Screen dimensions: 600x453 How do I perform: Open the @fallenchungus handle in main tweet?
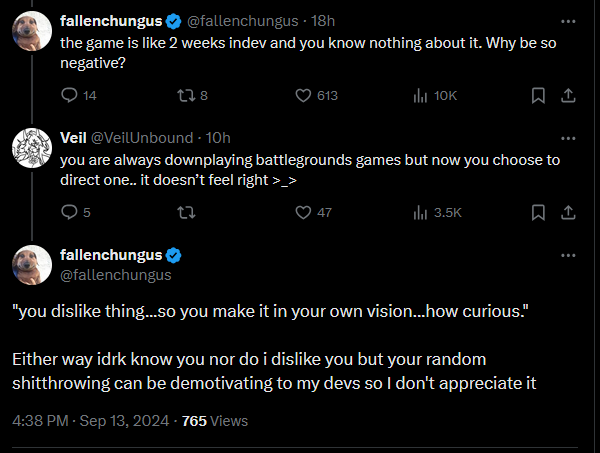(115, 275)
